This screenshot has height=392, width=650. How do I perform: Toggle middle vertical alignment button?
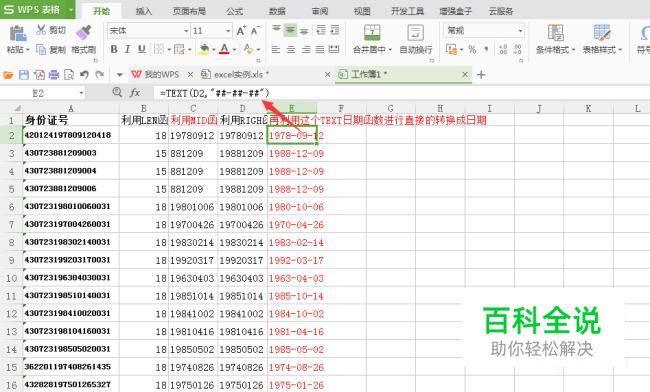[290, 30]
